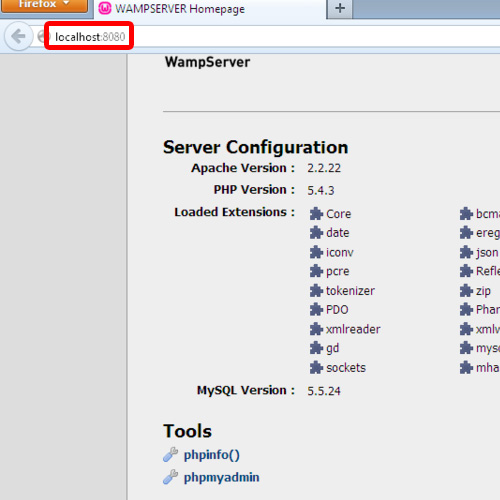Click the wrench icon beside phpinfo()
Image resolution: width=500 pixels, height=500 pixels.
click(171, 454)
